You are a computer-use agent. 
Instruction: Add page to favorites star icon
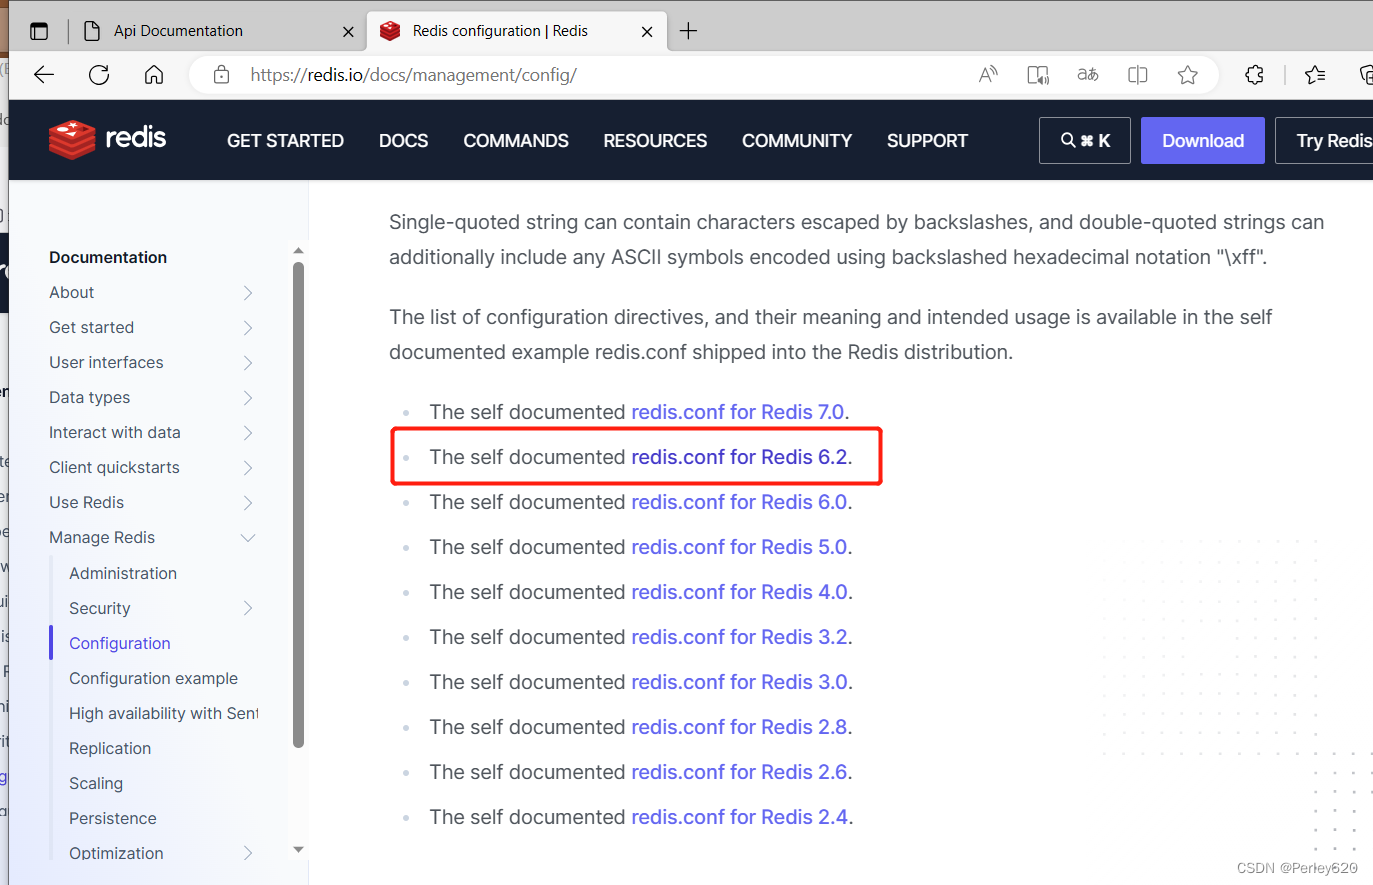click(x=1188, y=75)
